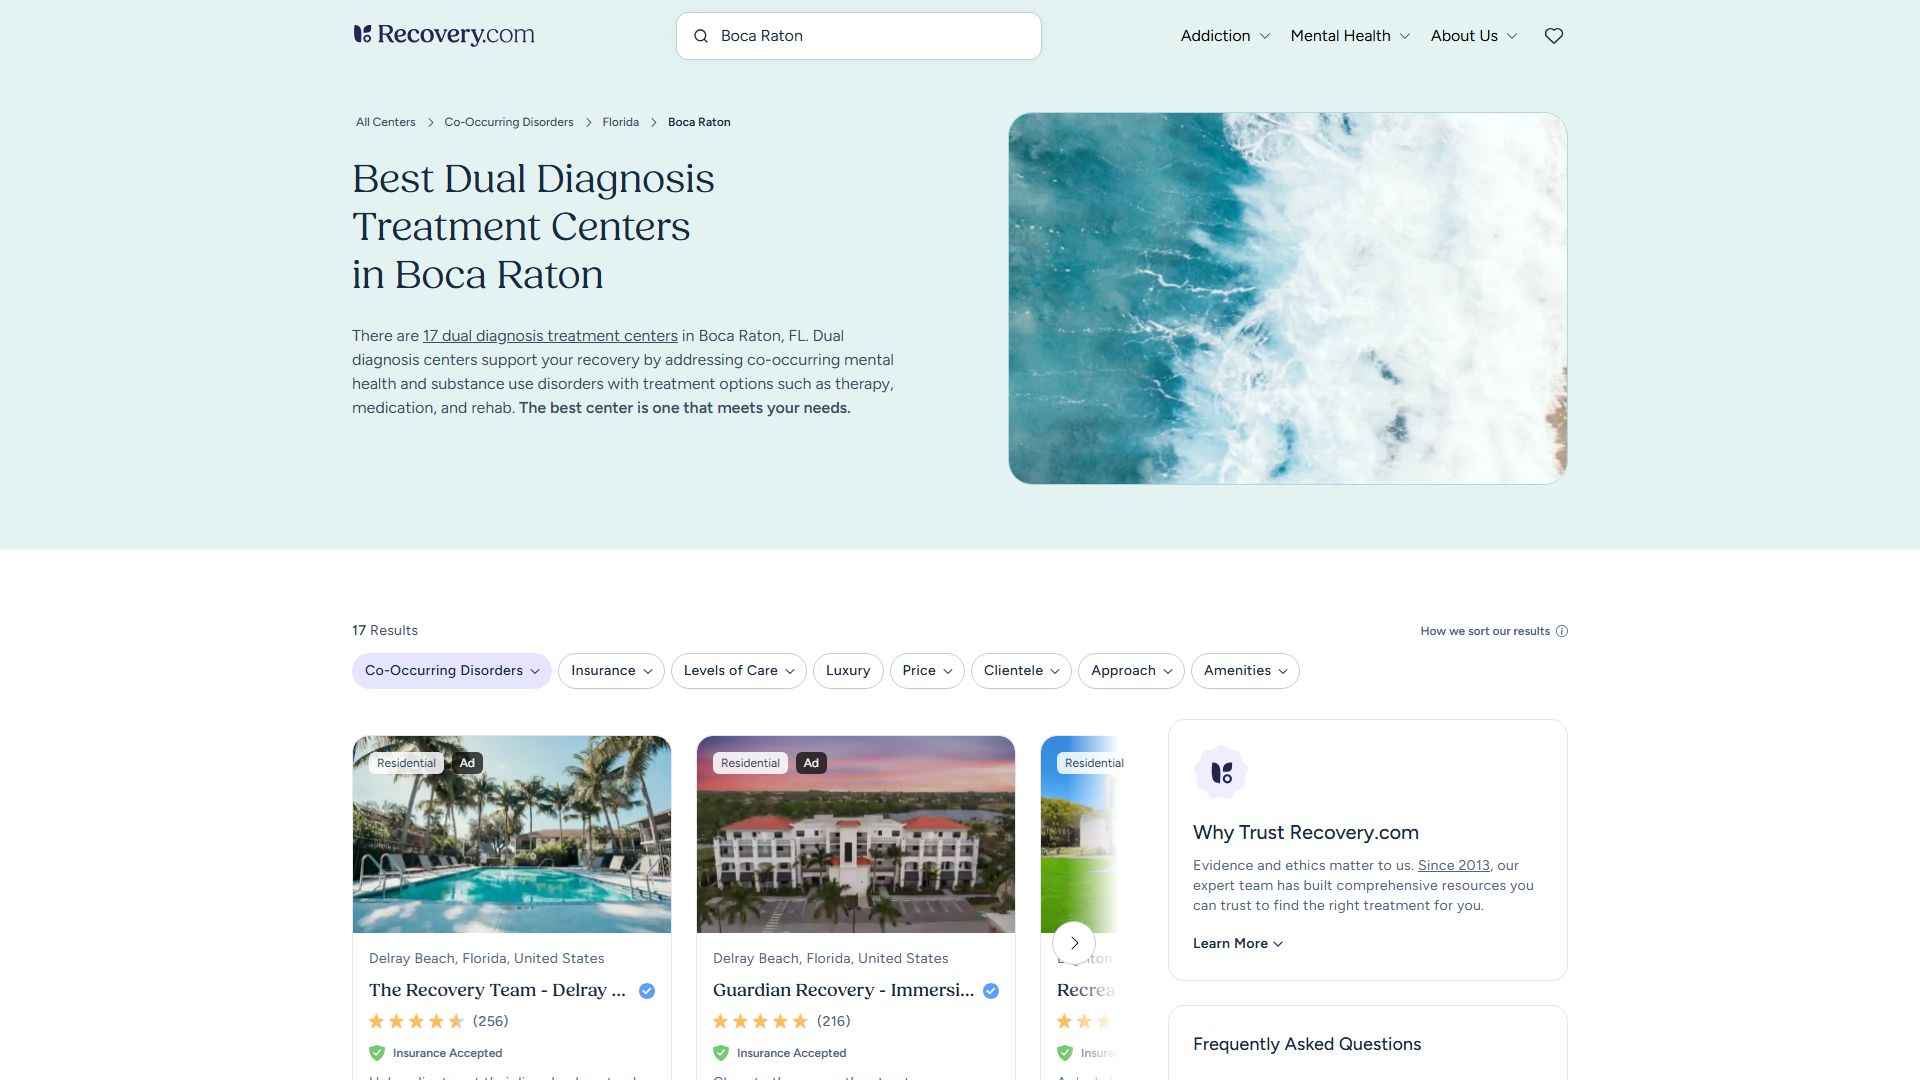
Task: Click the (216) review count
Action: pos(834,1021)
